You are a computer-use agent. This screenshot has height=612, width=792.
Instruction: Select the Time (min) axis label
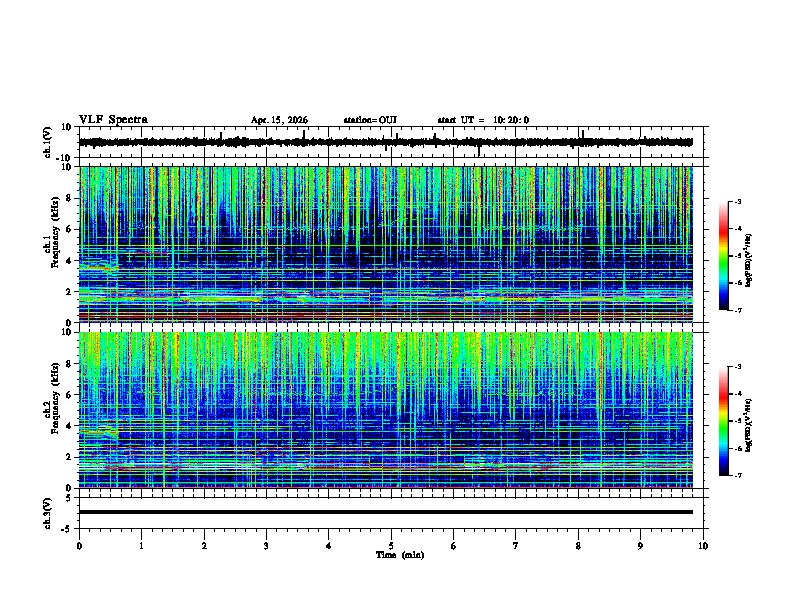pos(400,555)
